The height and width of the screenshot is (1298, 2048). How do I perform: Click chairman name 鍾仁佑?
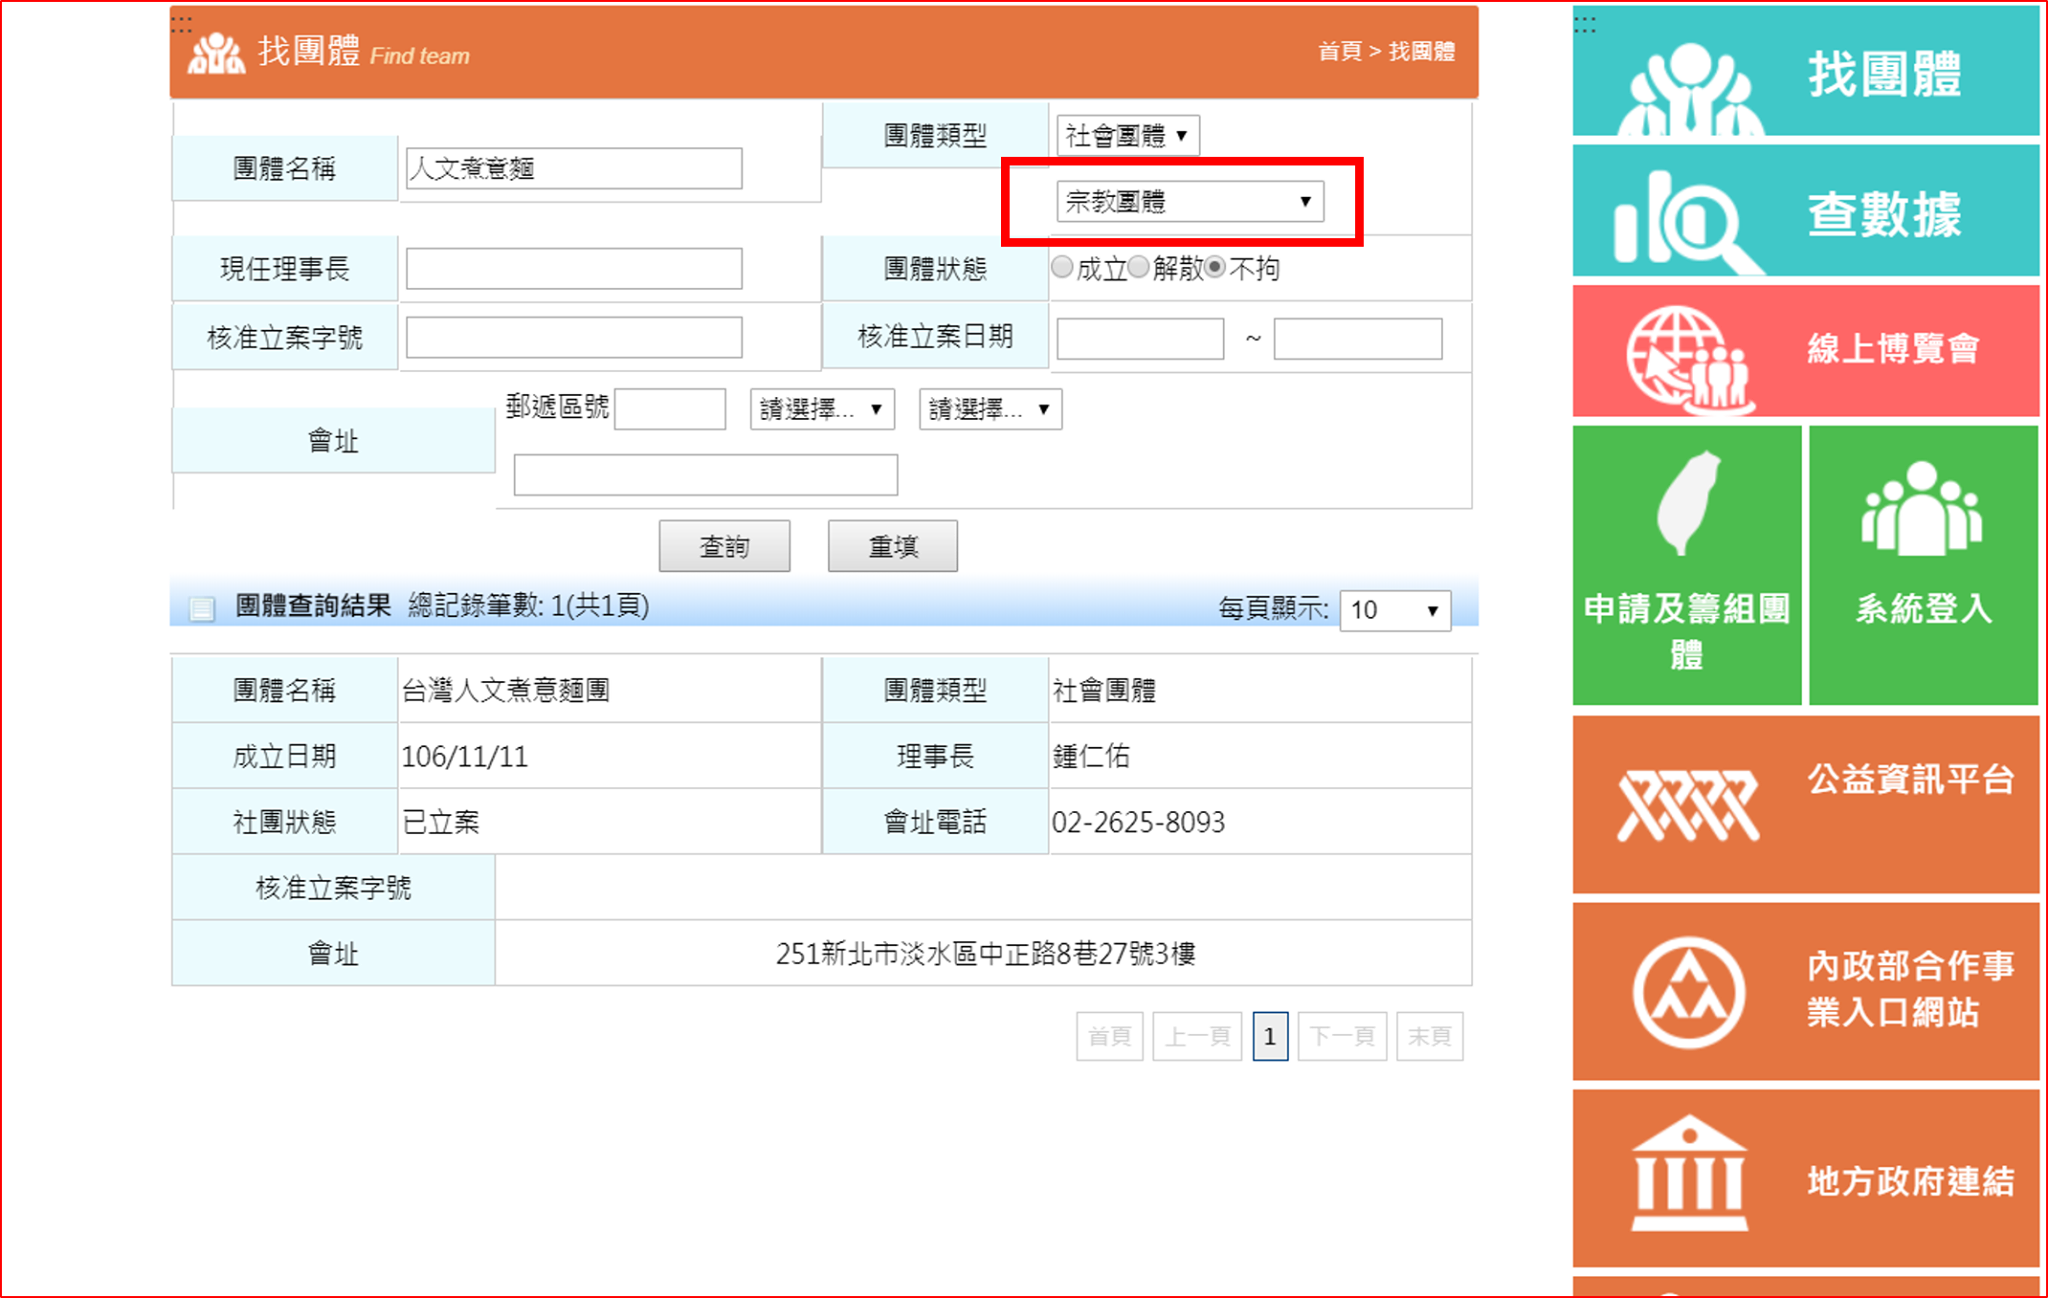coord(1091,756)
